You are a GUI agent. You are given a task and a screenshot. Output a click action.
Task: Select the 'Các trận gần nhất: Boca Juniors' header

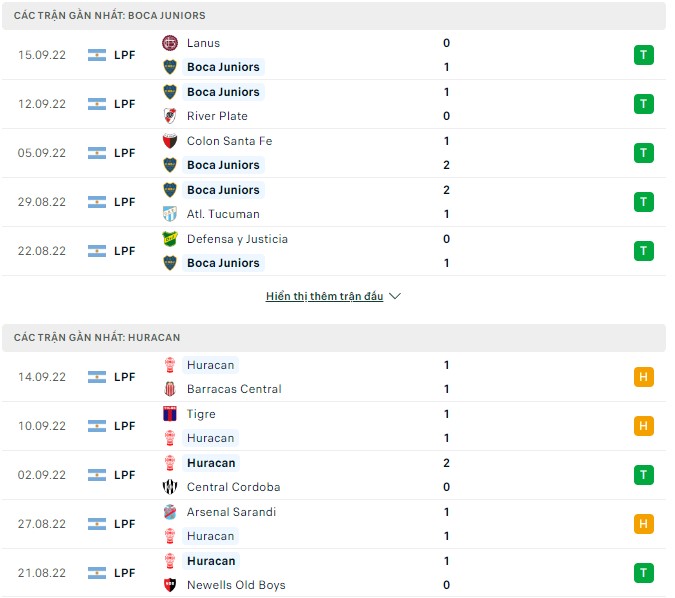tap(110, 16)
